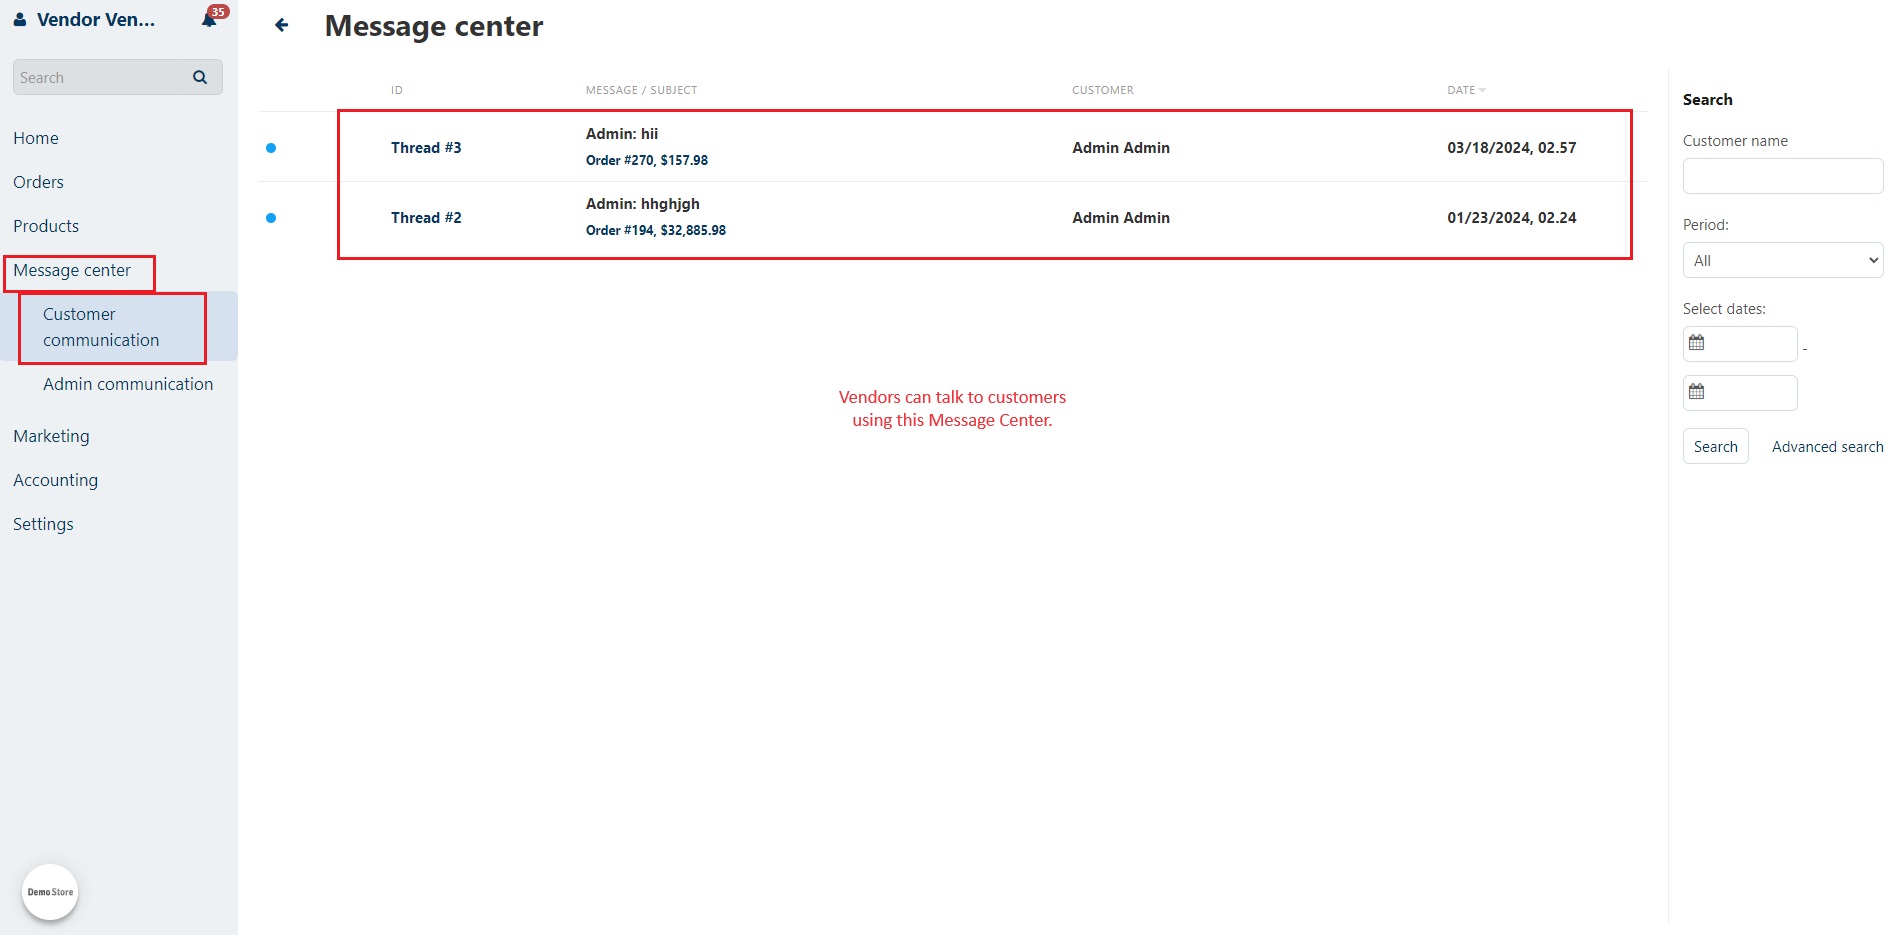Click the MESSAGE / SUBJECT column header

(x=641, y=90)
